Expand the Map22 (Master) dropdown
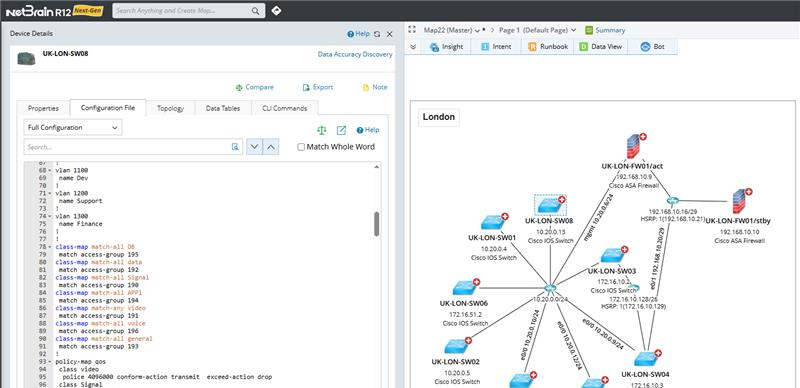The width and height of the screenshot is (800, 388). click(477, 31)
